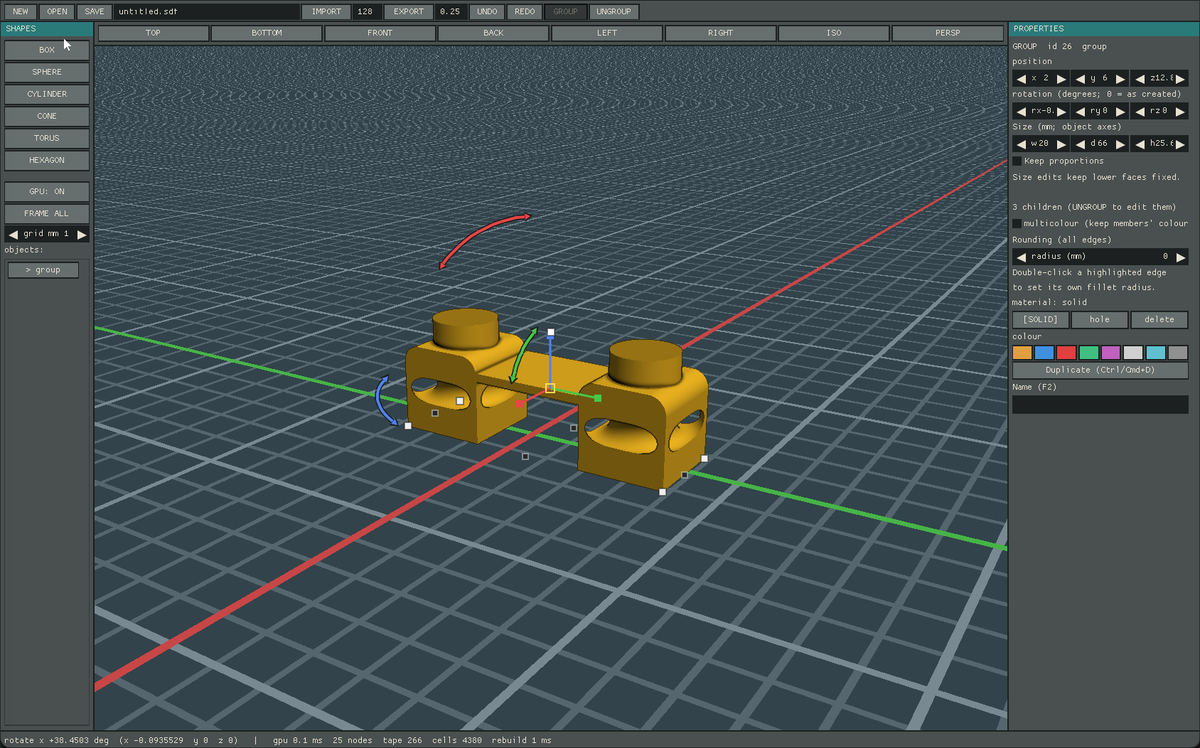The height and width of the screenshot is (748, 1200).
Task: Delete the selected group
Action: point(1160,320)
